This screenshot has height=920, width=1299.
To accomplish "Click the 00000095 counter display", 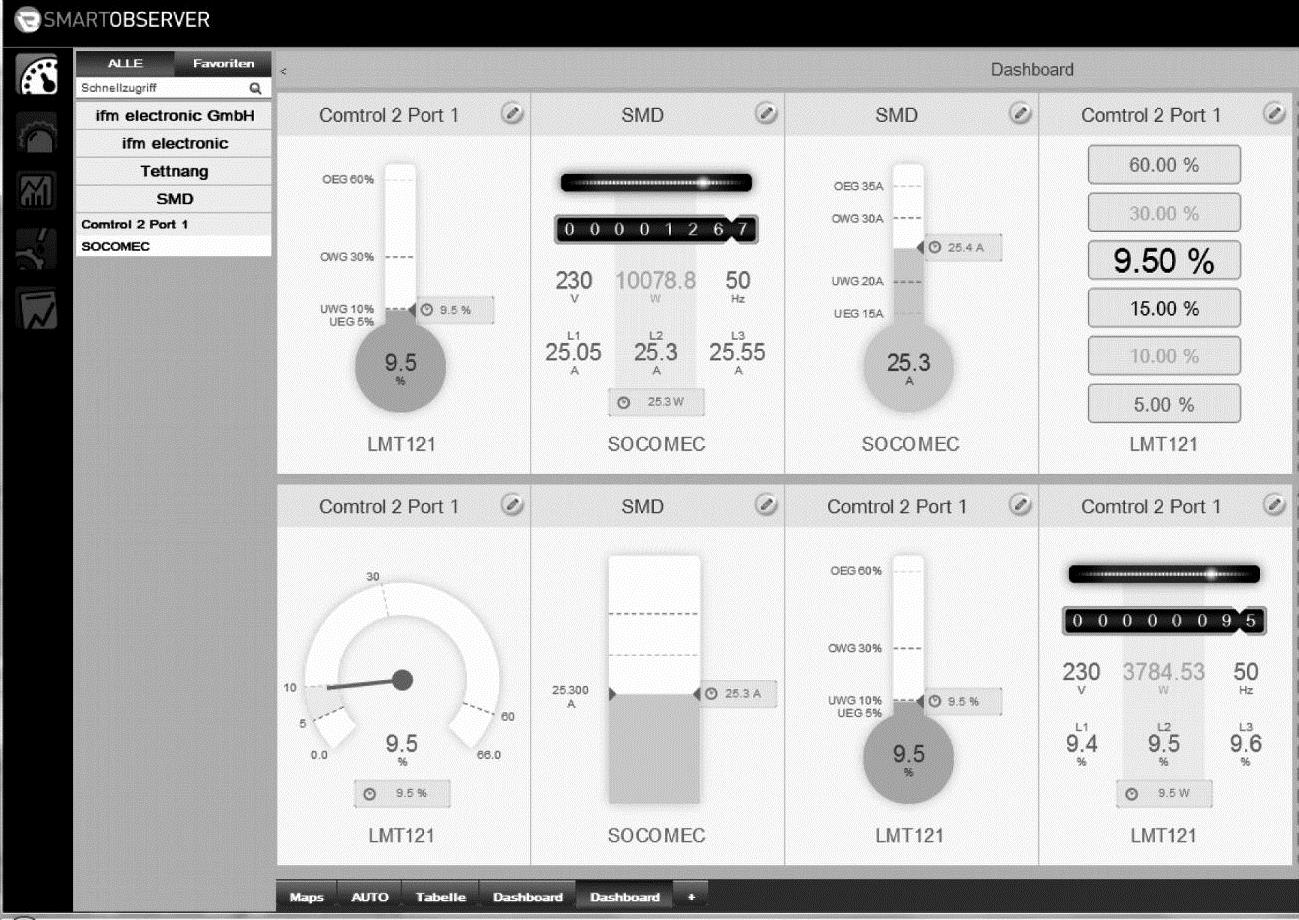I will point(1164,621).
